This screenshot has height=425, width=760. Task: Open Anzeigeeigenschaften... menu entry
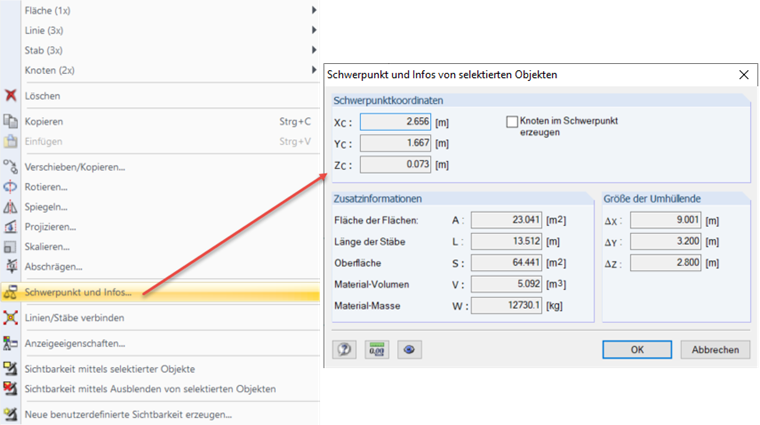click(160, 343)
